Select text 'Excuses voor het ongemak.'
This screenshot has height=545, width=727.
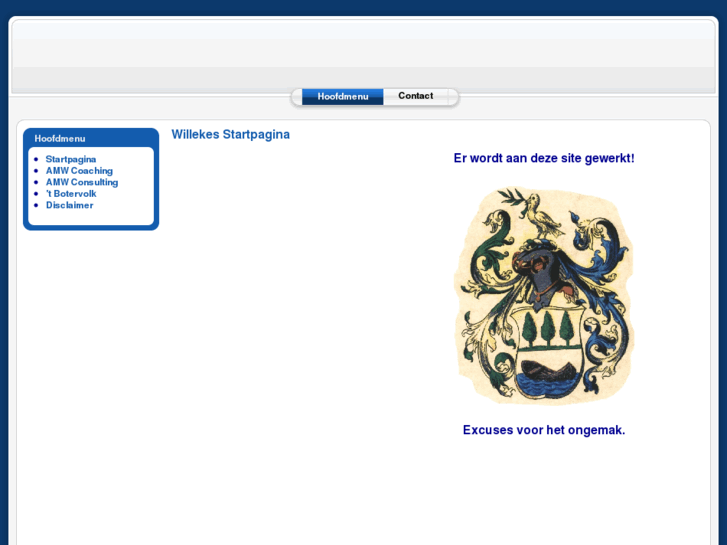pyautogui.click(x=544, y=430)
